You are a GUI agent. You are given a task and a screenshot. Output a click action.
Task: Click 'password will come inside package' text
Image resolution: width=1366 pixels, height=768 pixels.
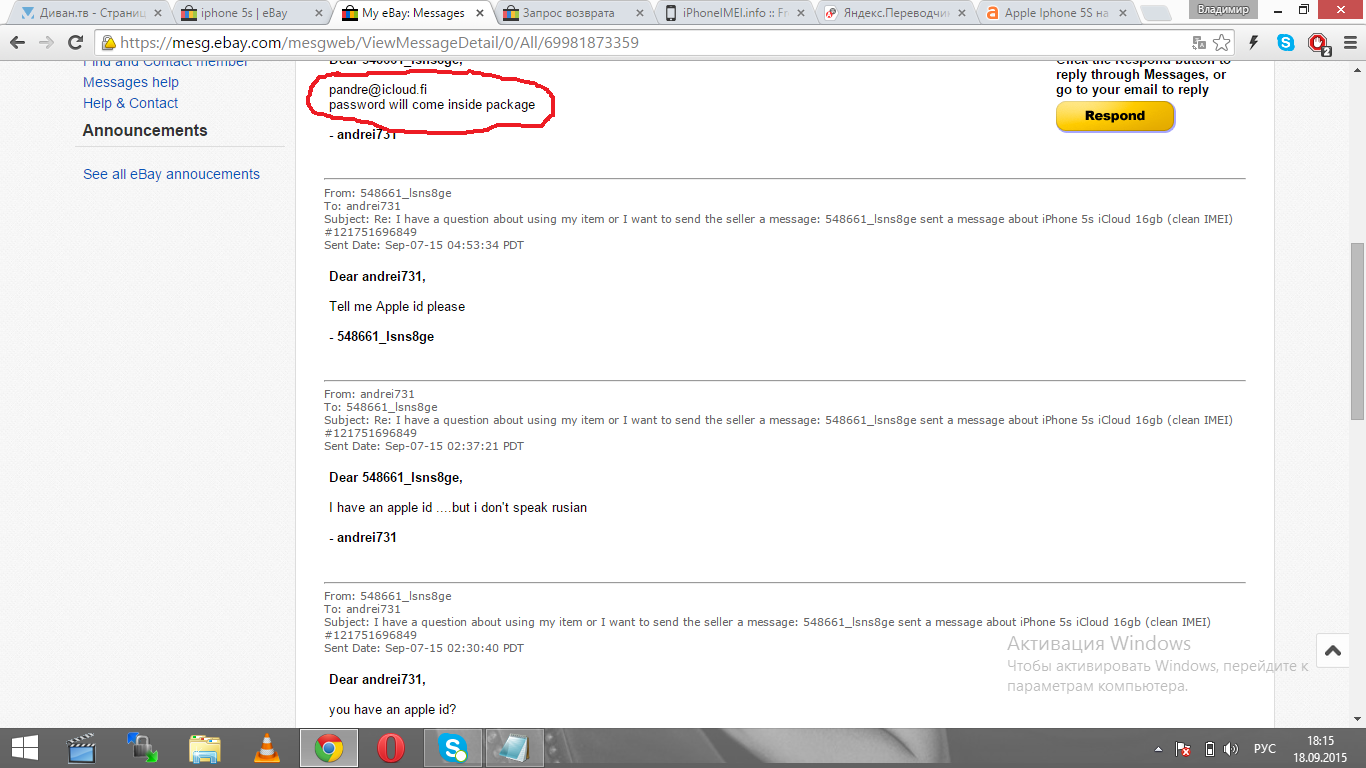[432, 104]
